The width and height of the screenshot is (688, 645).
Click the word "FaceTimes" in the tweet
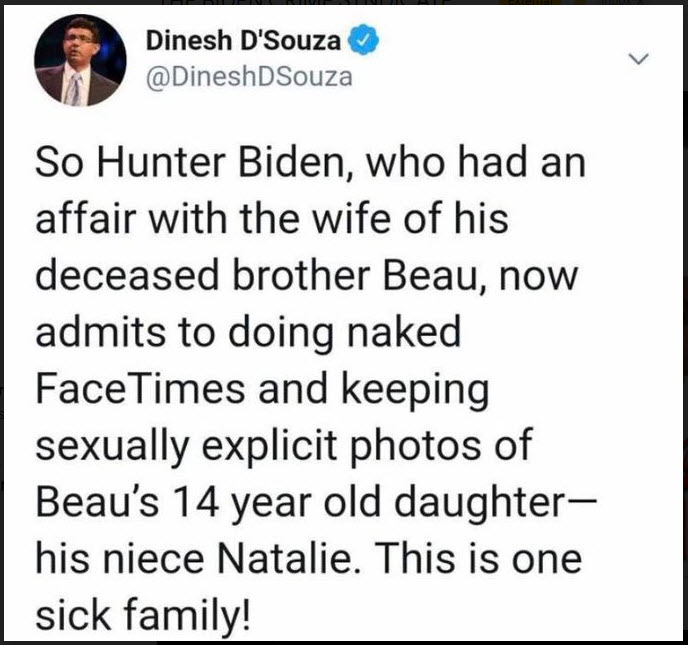(x=140, y=389)
